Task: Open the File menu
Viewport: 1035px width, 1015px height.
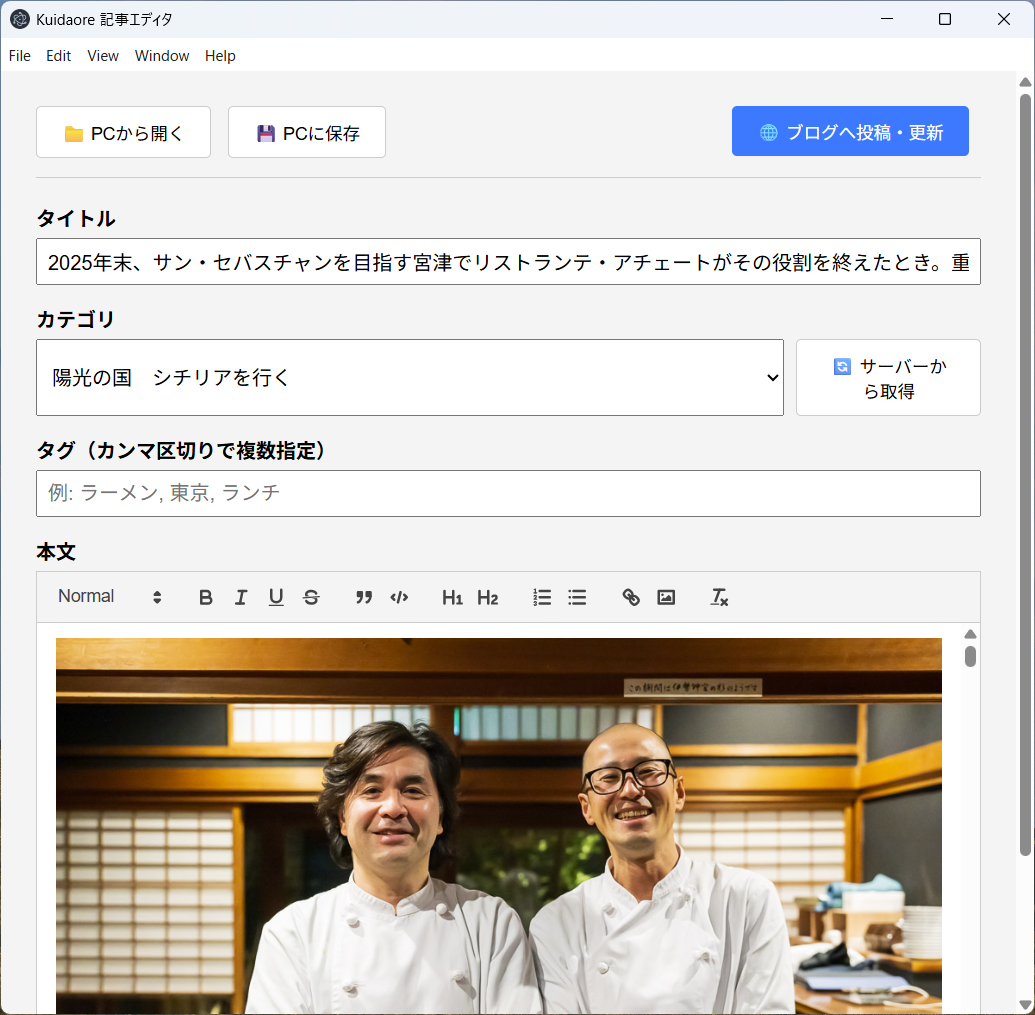Action: coord(20,56)
